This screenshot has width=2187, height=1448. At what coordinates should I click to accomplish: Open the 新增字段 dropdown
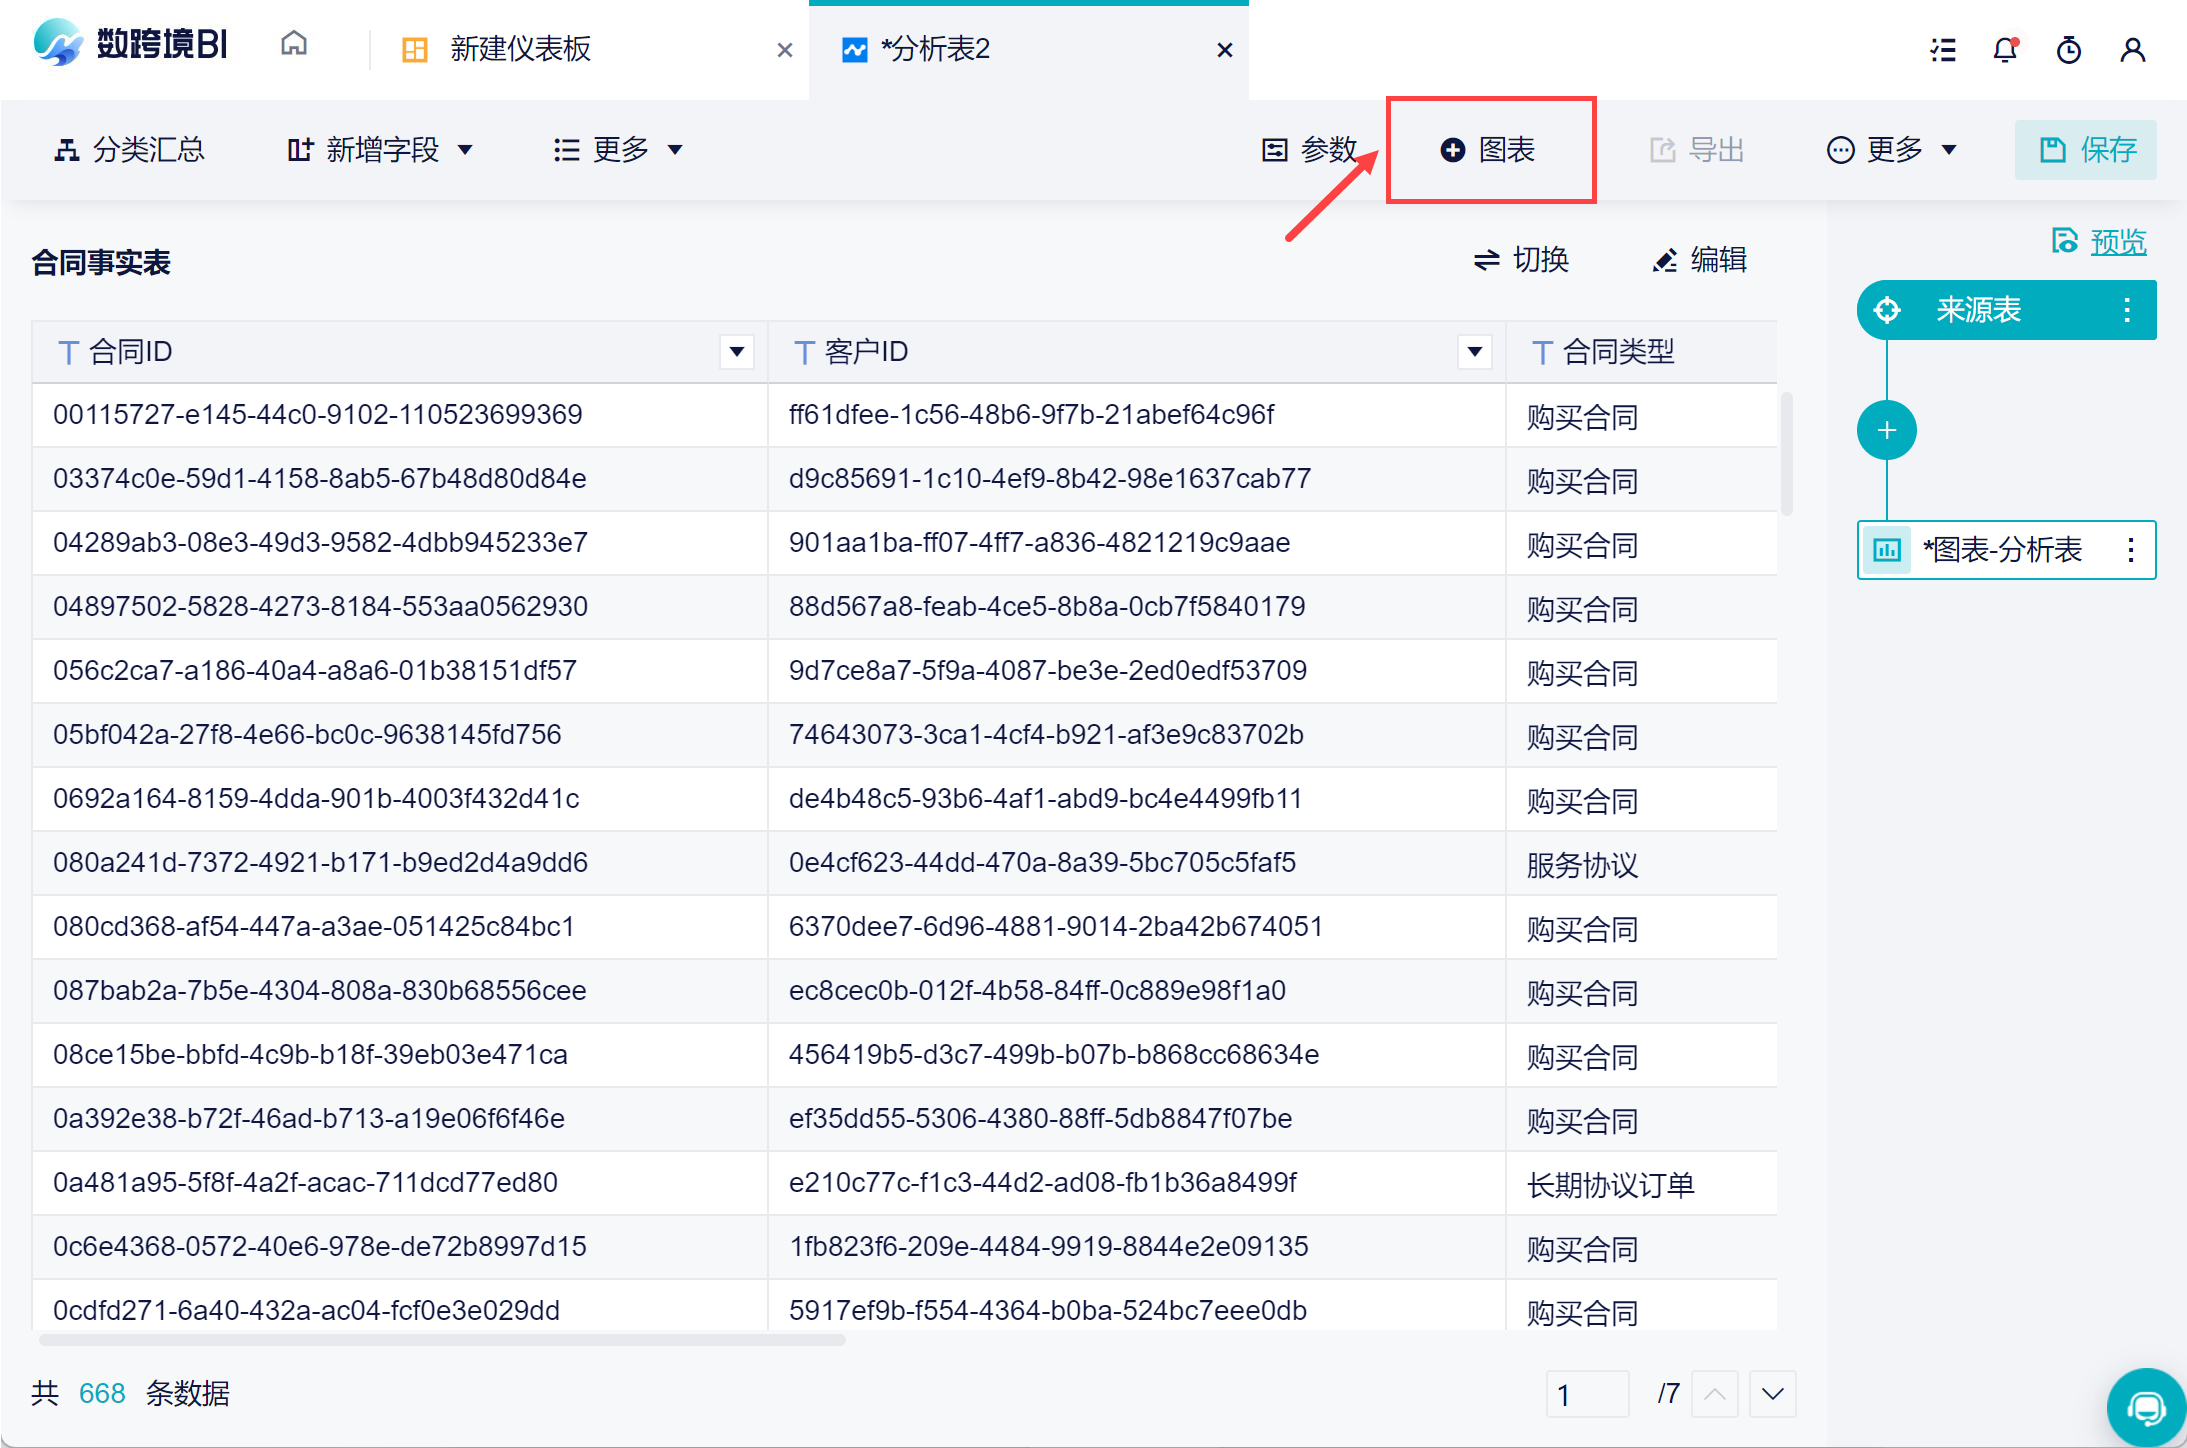tap(381, 150)
